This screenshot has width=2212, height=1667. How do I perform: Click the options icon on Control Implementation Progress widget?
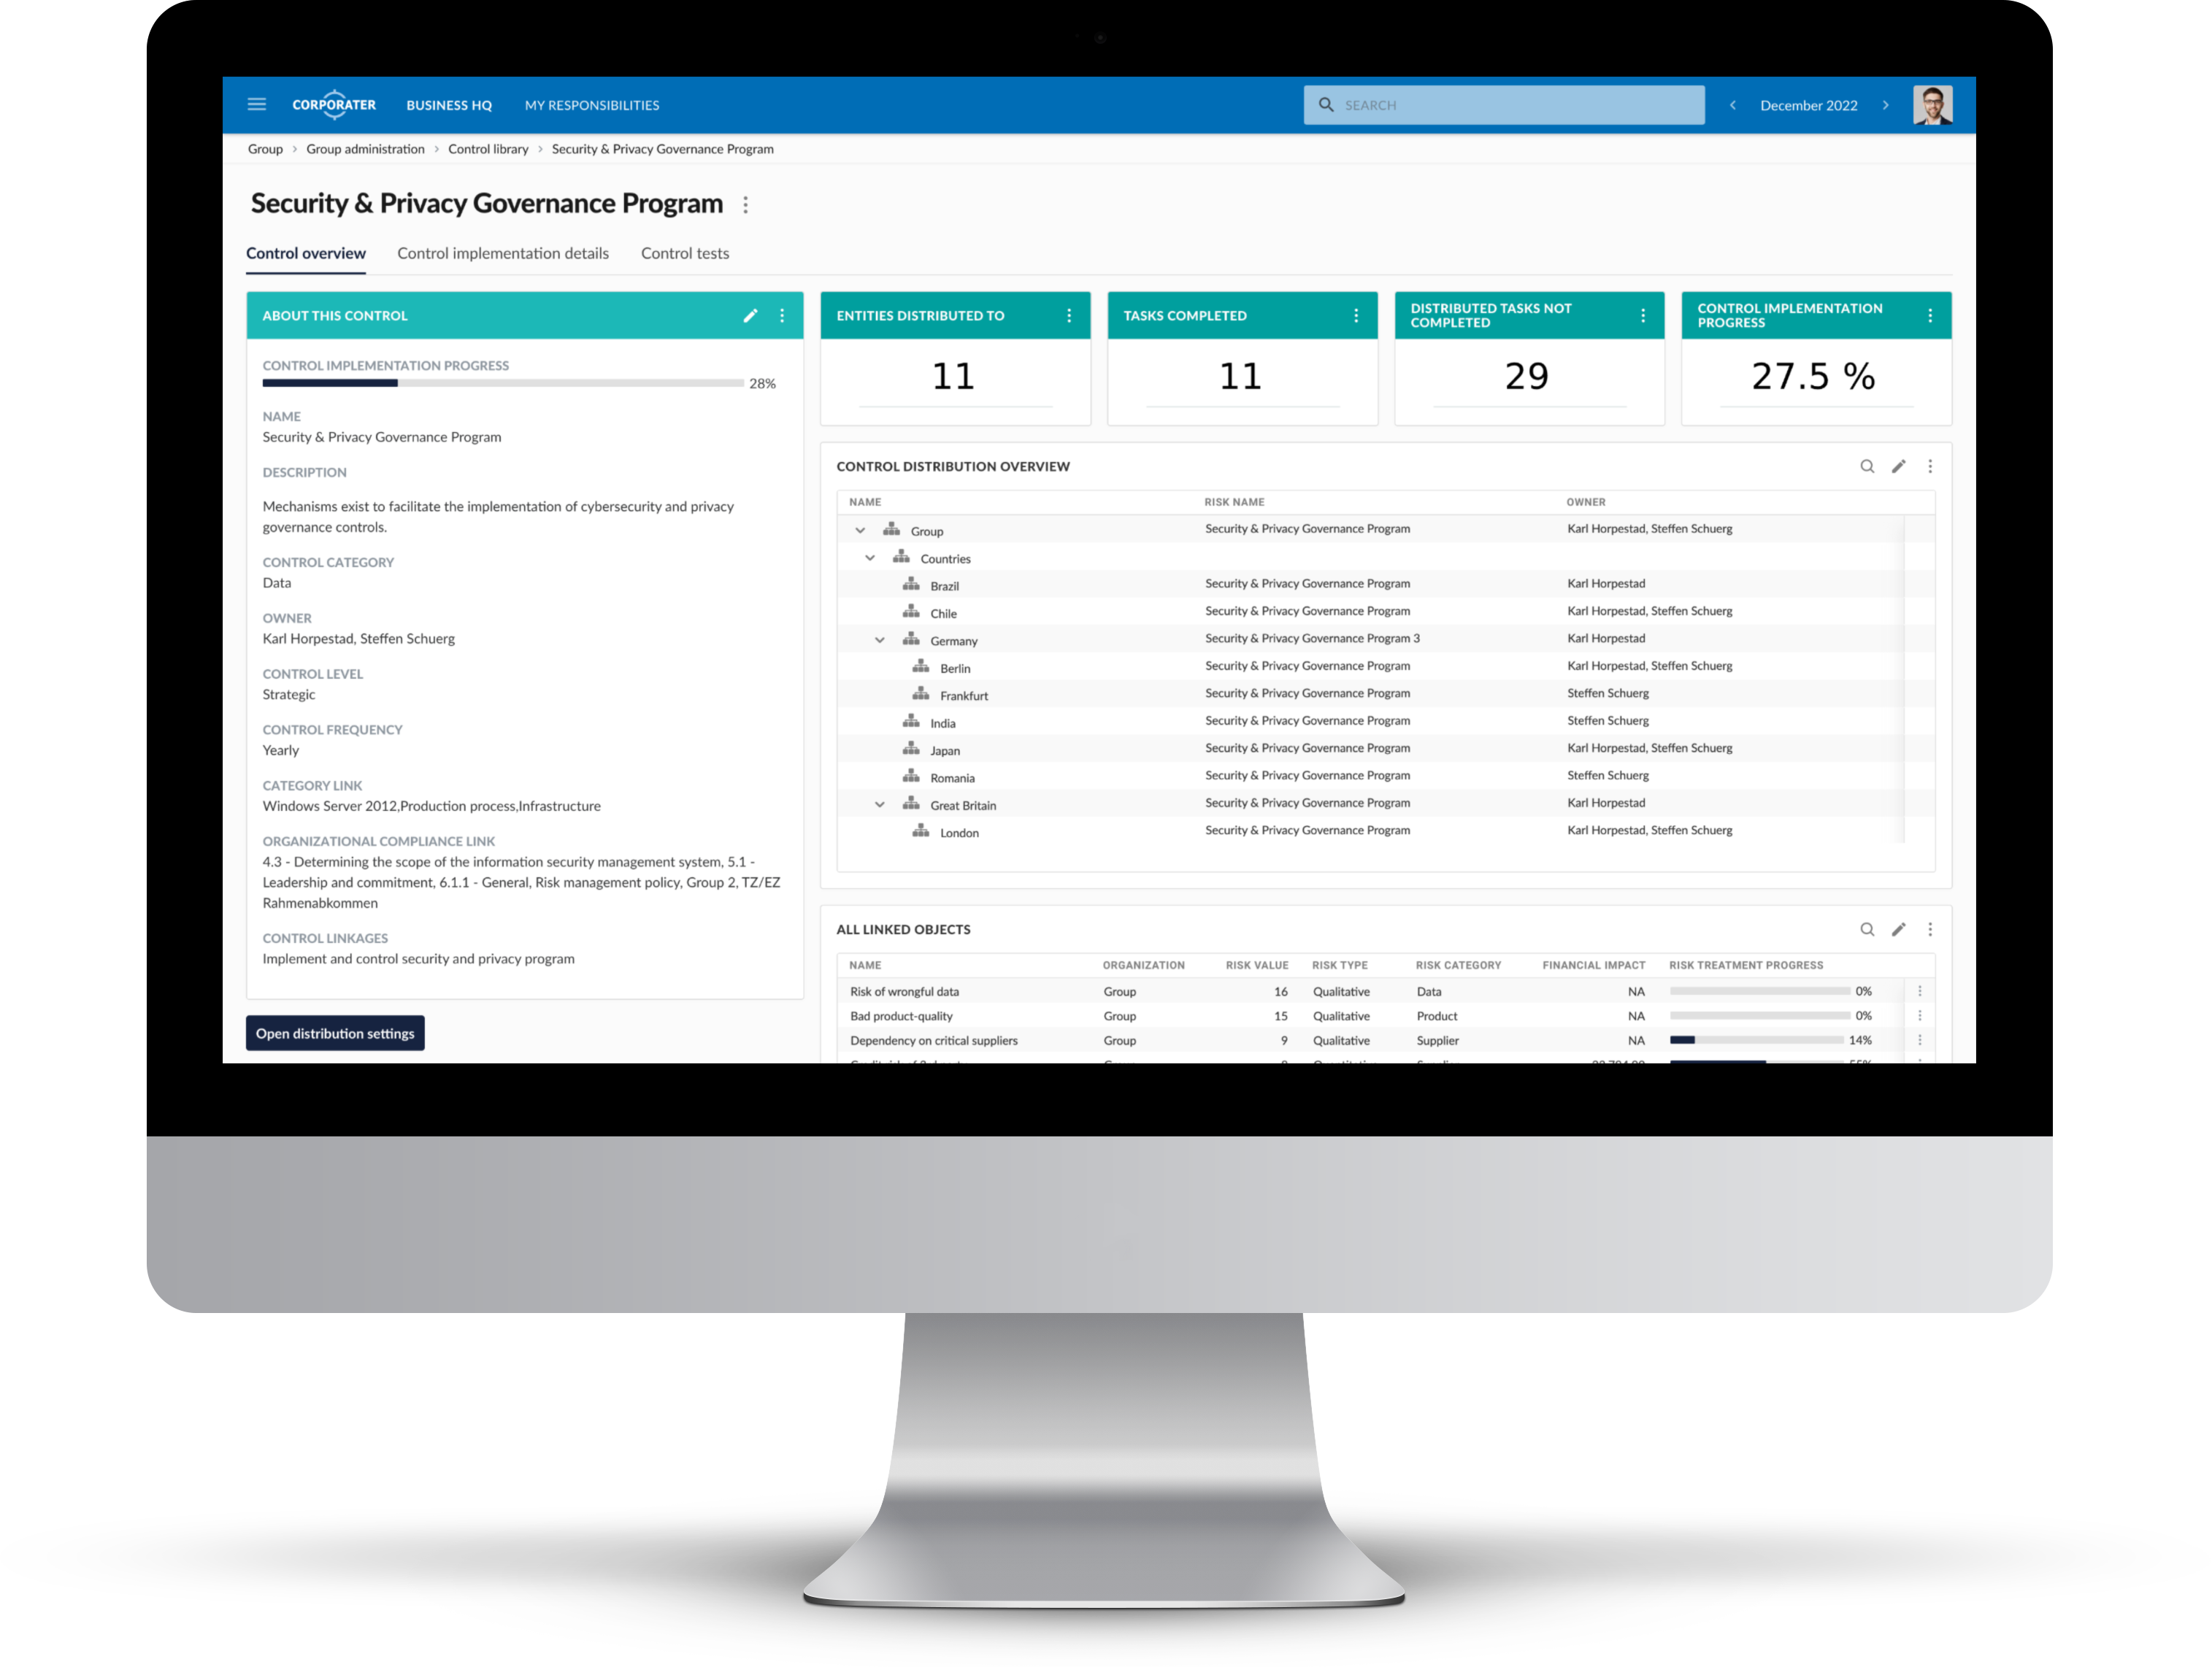(x=1927, y=317)
